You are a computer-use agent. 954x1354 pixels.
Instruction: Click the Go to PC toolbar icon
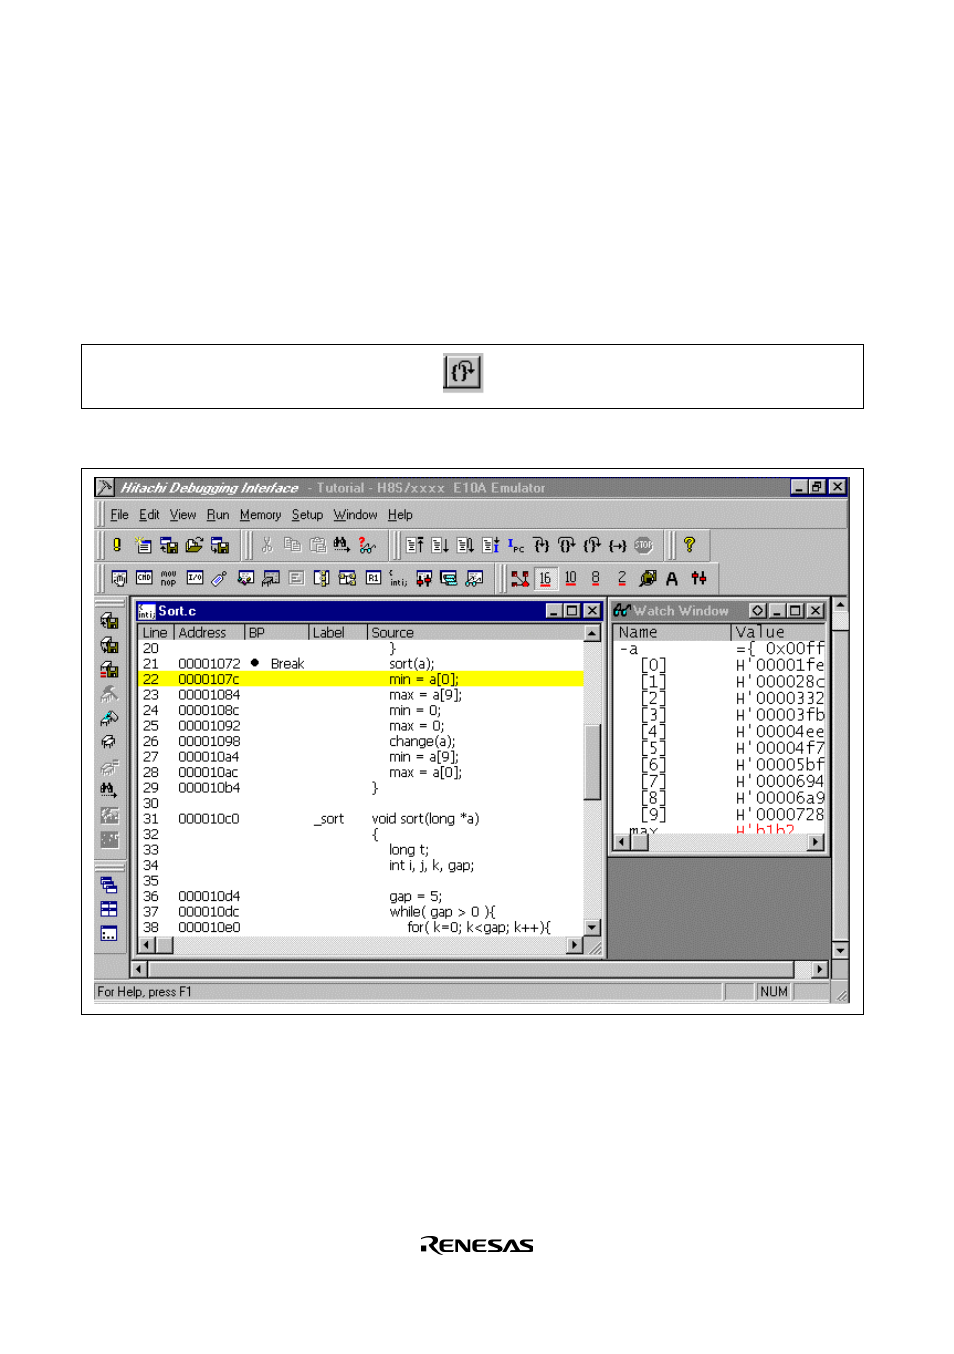tap(516, 546)
